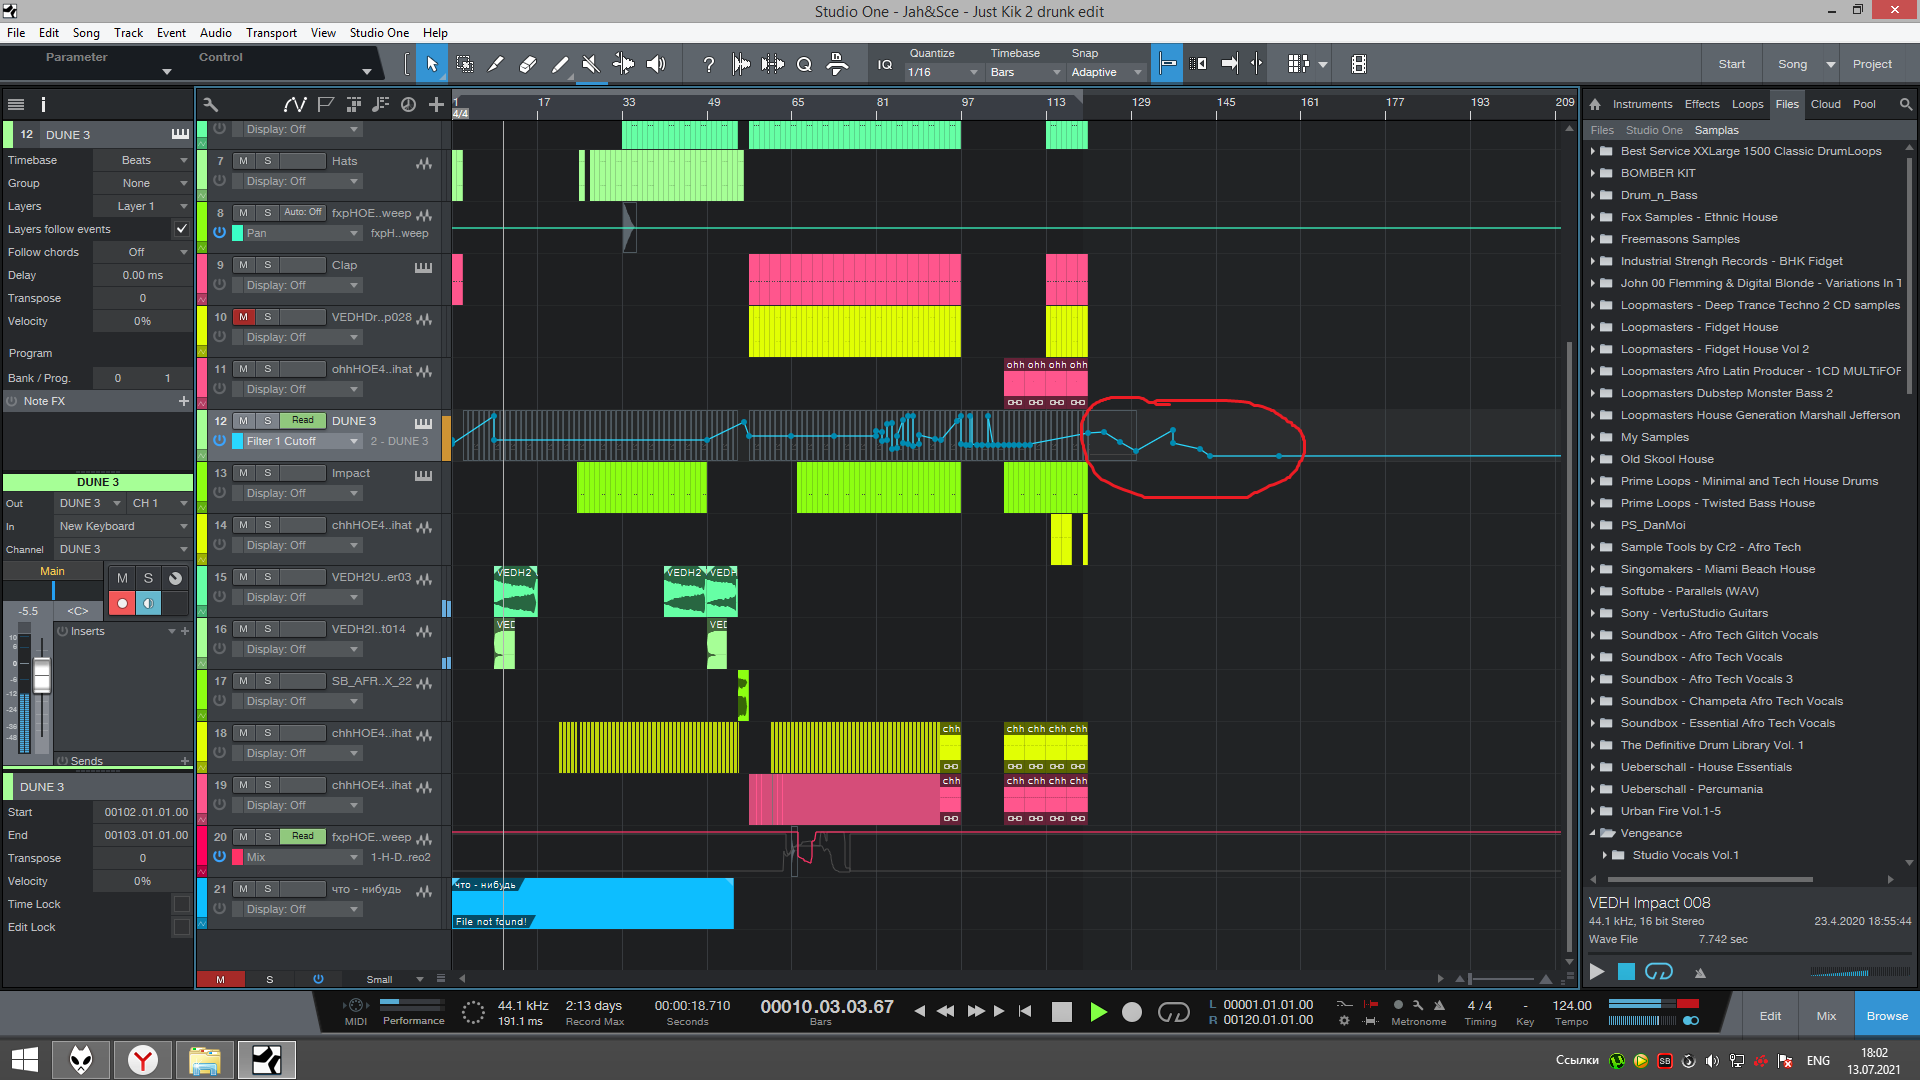Viewport: 1920px width, 1080px height.
Task: Return to zero transport button
Action: [1025, 1011]
